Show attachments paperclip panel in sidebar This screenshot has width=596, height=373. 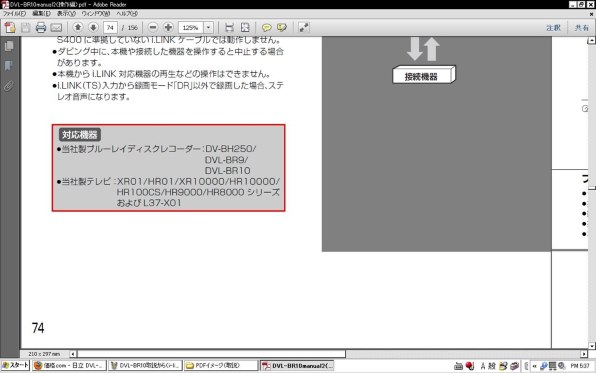(9, 86)
